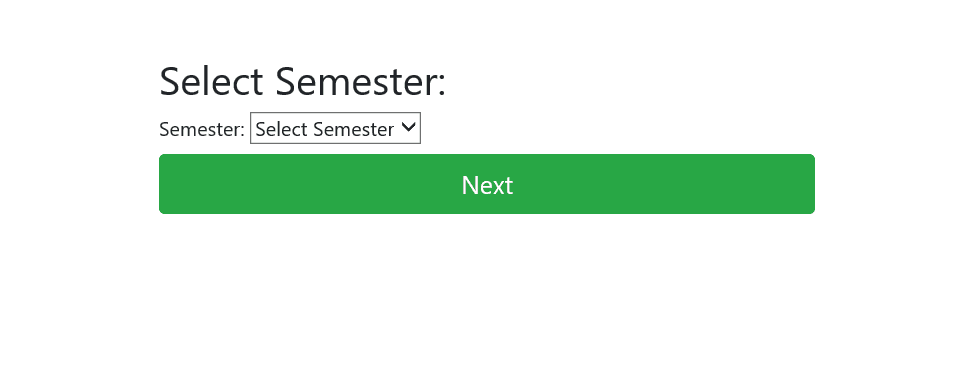The width and height of the screenshot is (960, 373).
Task: Click the down arrow beside Select Semester
Action: tap(408, 127)
